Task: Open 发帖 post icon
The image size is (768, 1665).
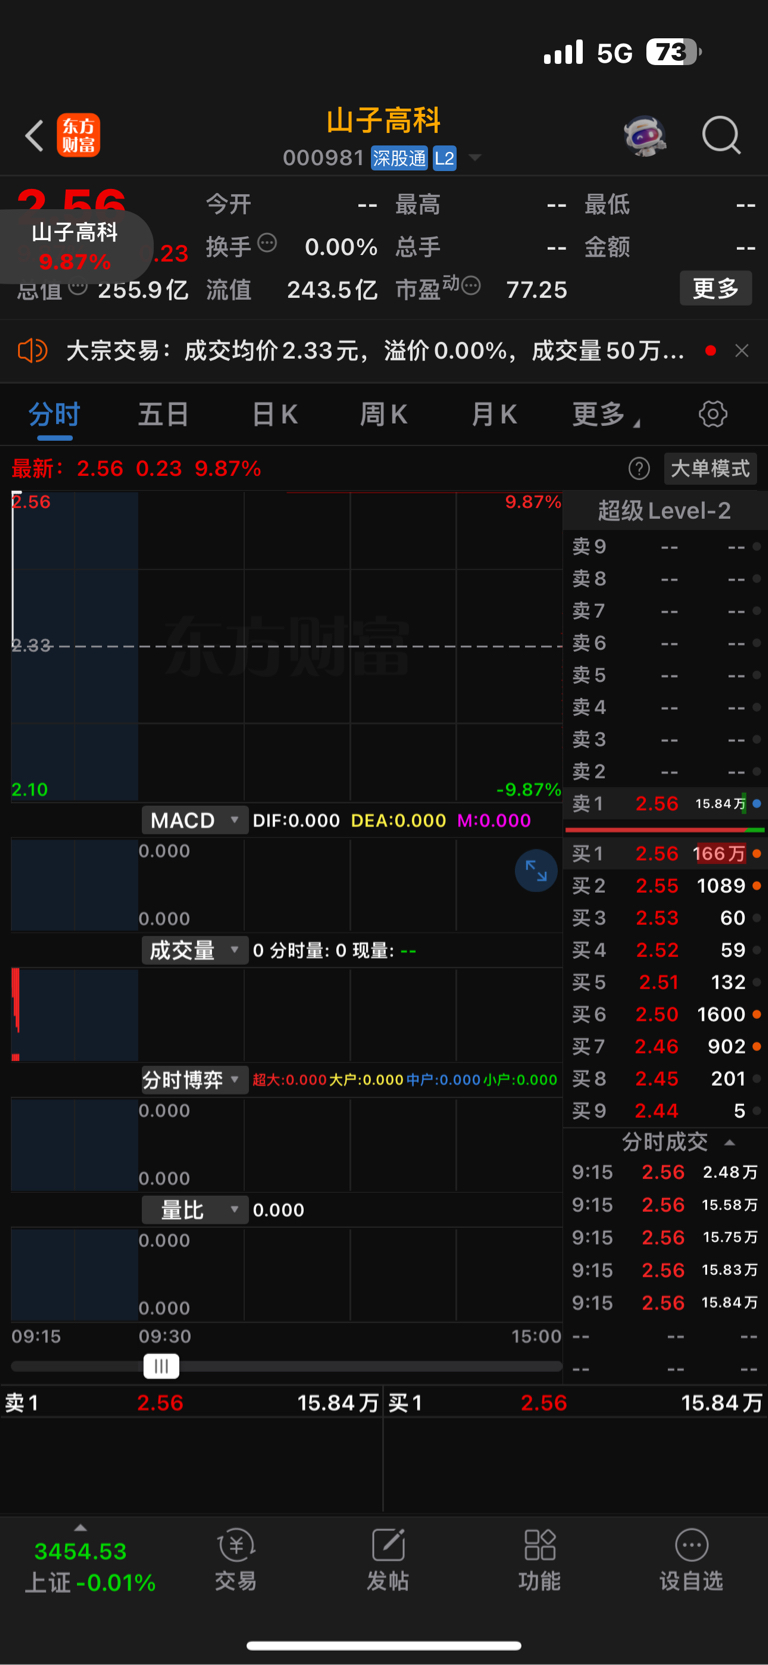Action: tap(388, 1560)
